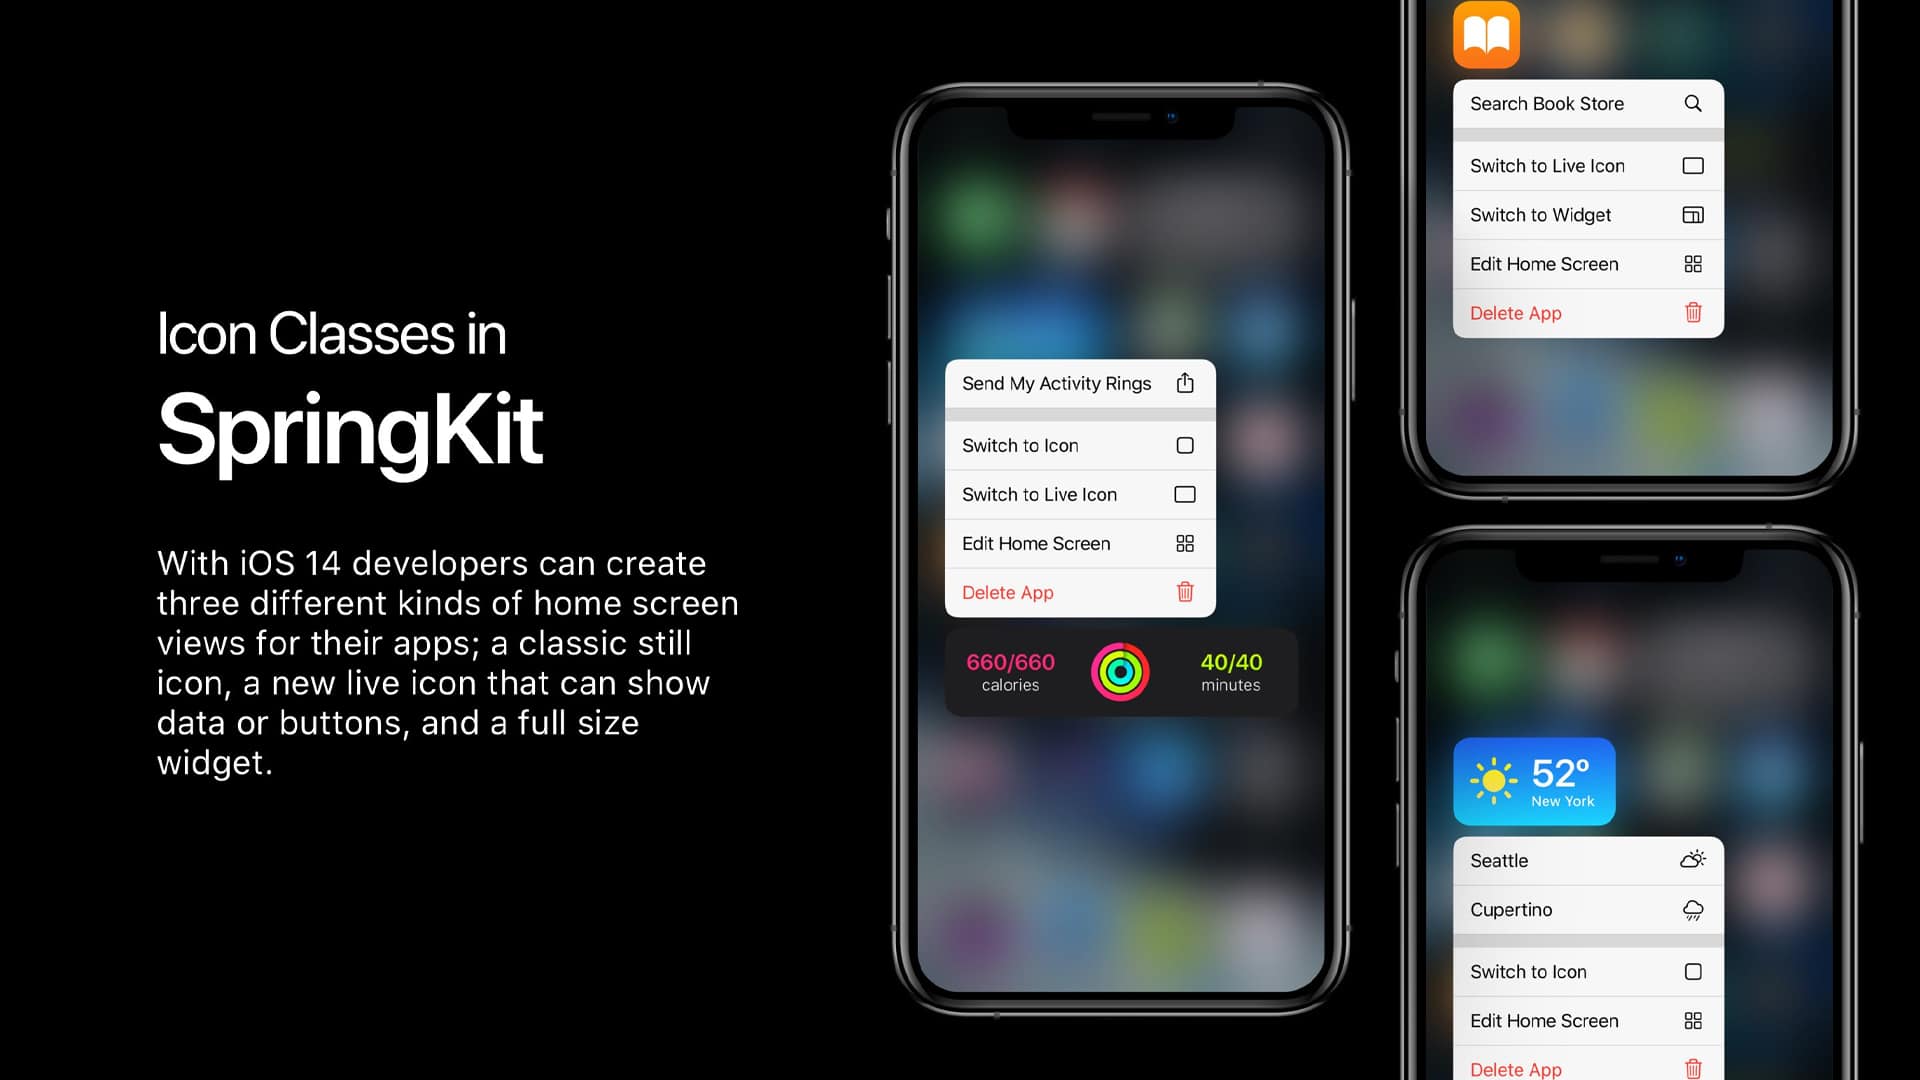Toggle the Switch to Live Icon checkbox in Books menu
This screenshot has height=1080, width=1920.
tap(1692, 165)
